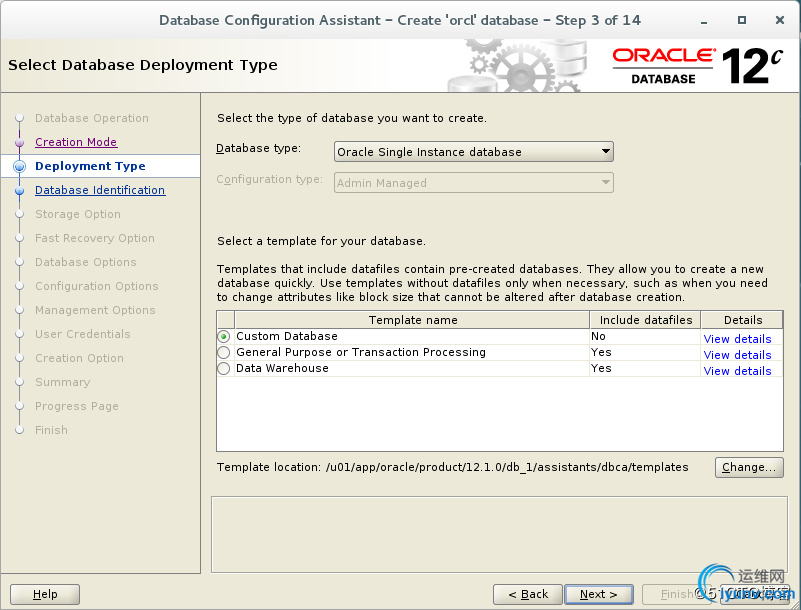
Task: Click the Database Operation step label
Action: tap(92, 118)
